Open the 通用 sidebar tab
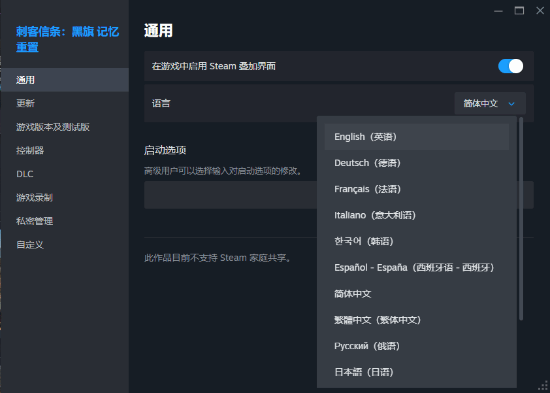 click(x=65, y=80)
